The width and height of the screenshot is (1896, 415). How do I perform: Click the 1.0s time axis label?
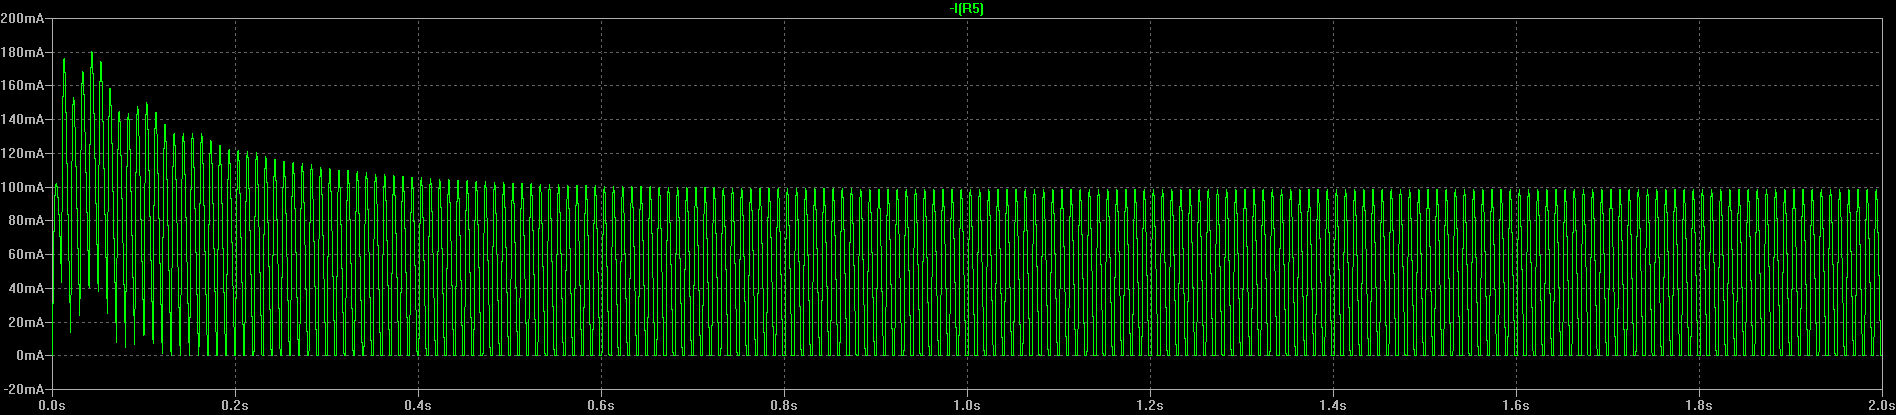coord(967,406)
